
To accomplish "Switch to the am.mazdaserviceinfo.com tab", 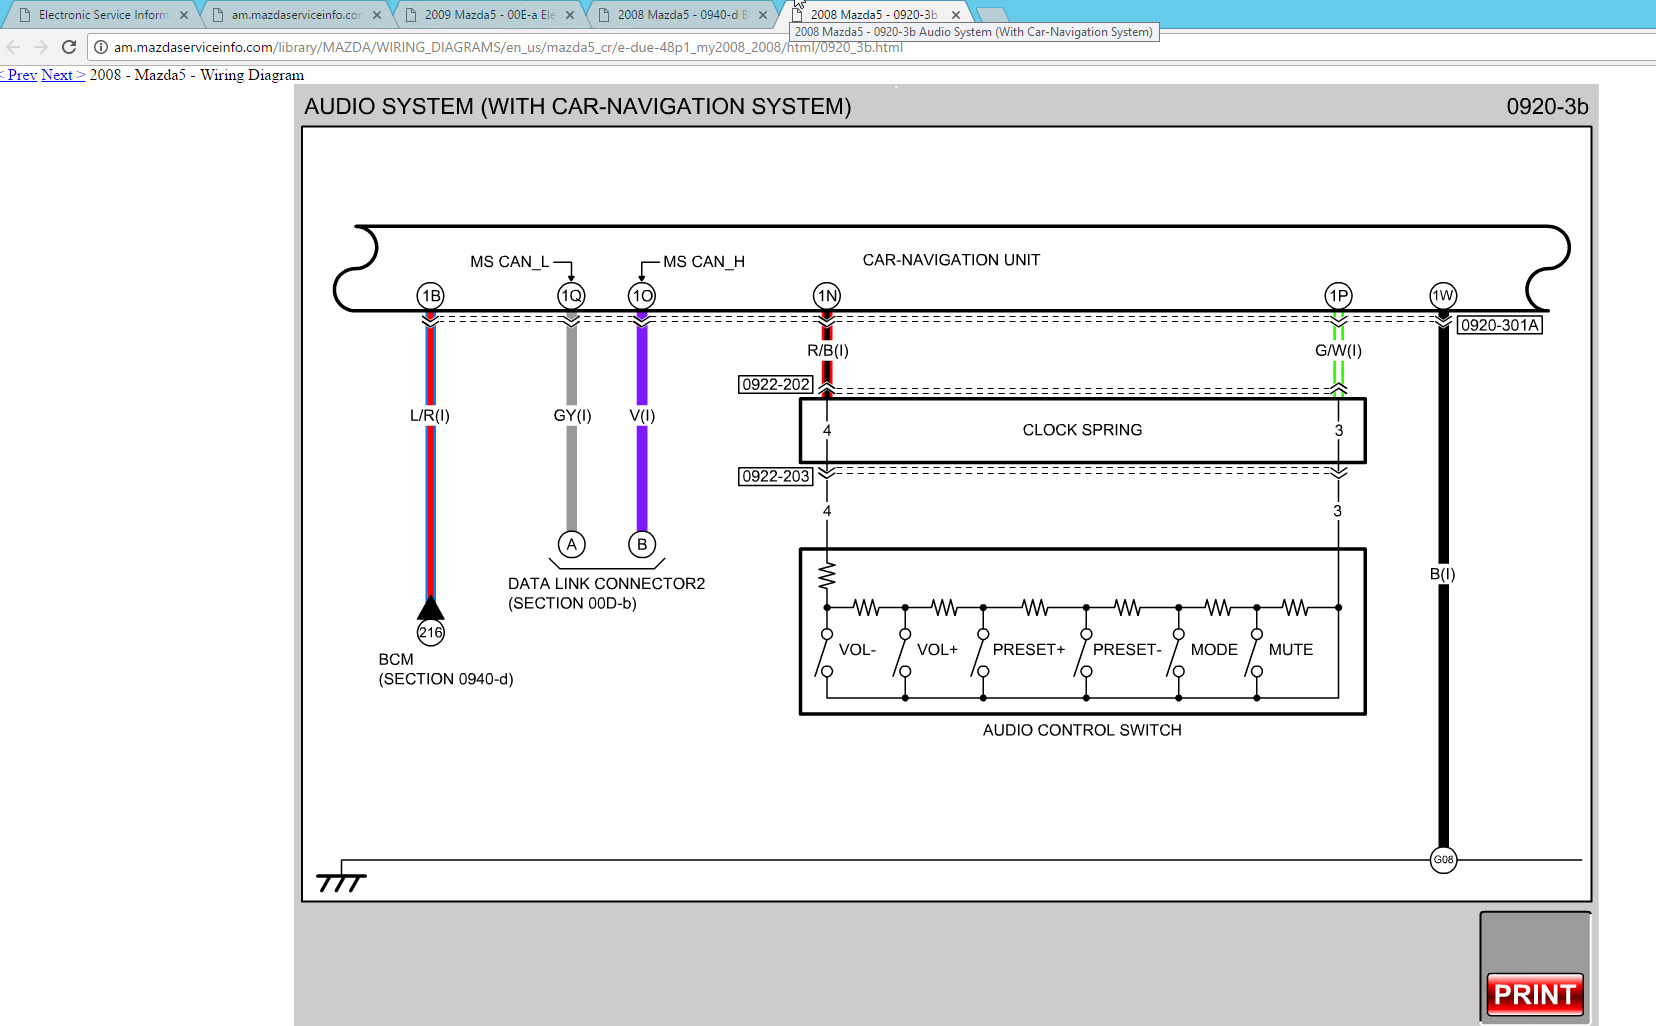I will 295,15.
